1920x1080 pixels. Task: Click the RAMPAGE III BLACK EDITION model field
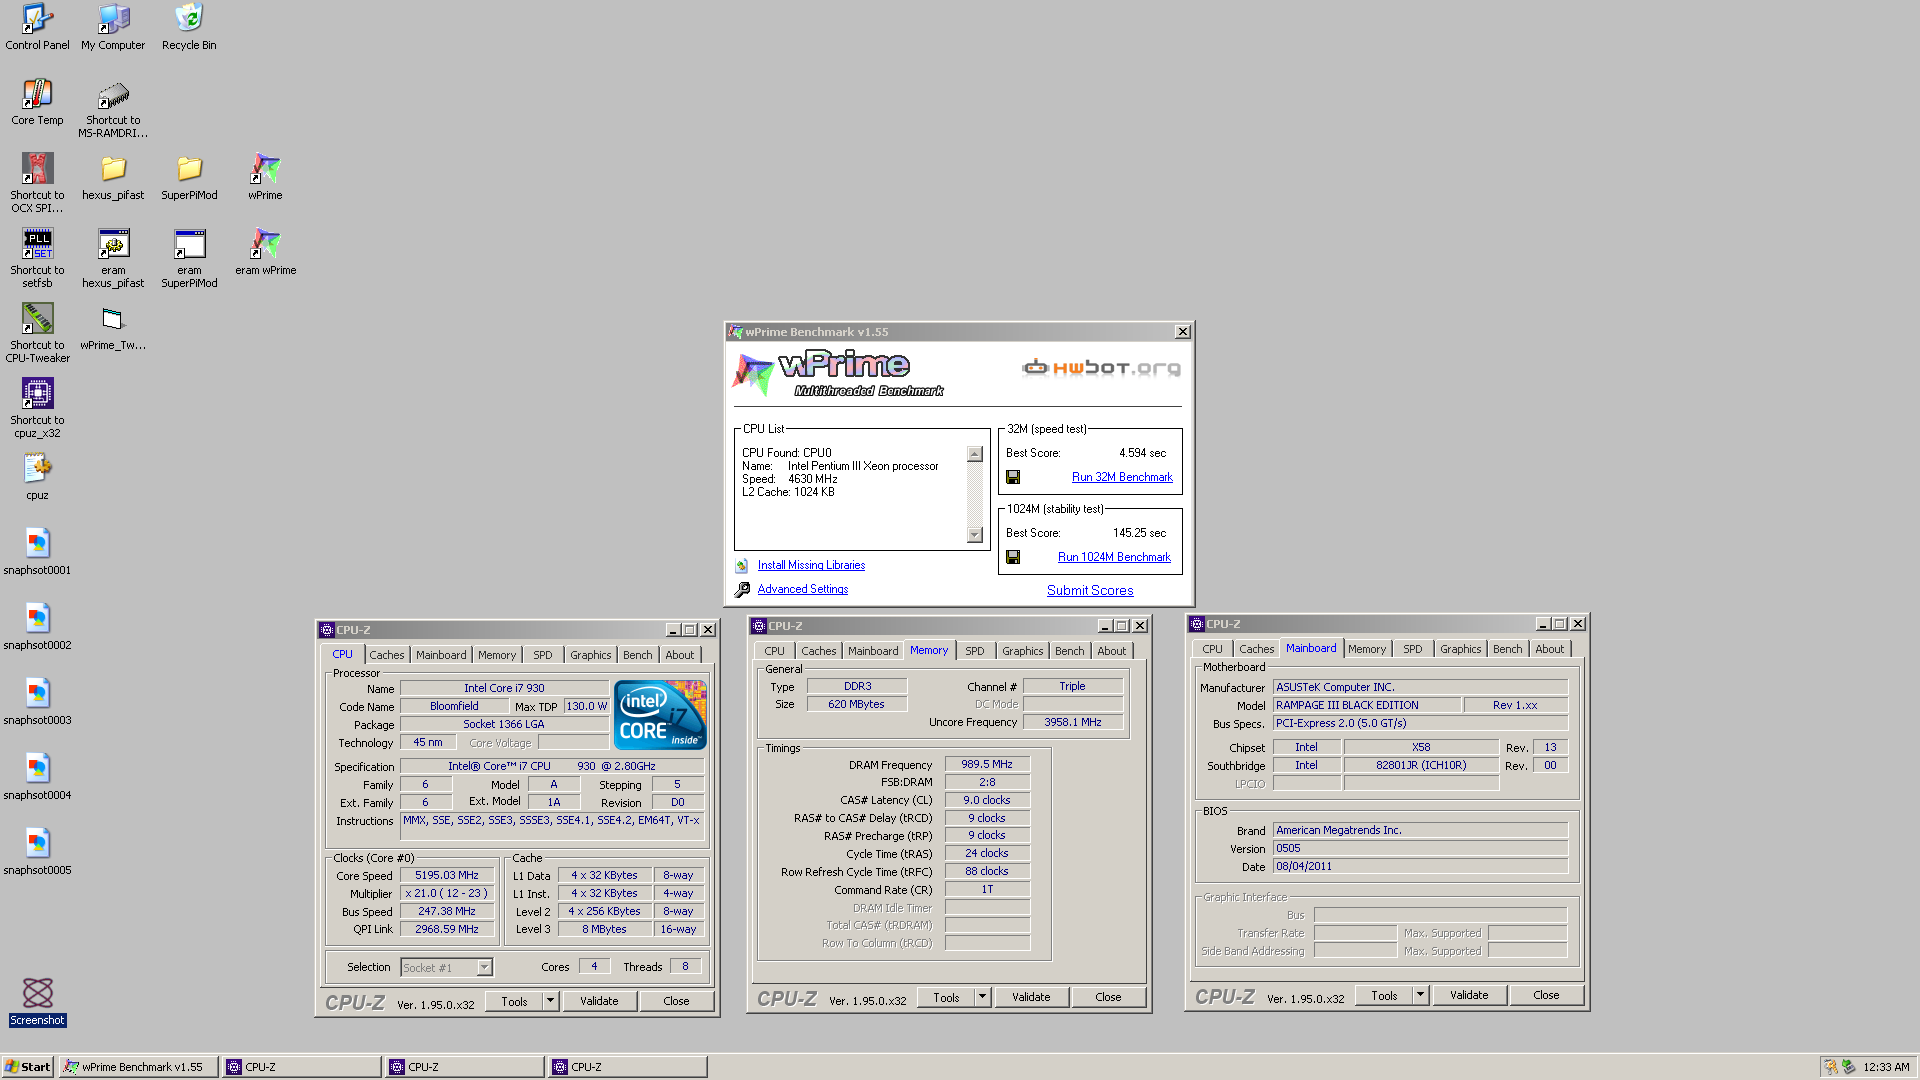tap(1366, 705)
